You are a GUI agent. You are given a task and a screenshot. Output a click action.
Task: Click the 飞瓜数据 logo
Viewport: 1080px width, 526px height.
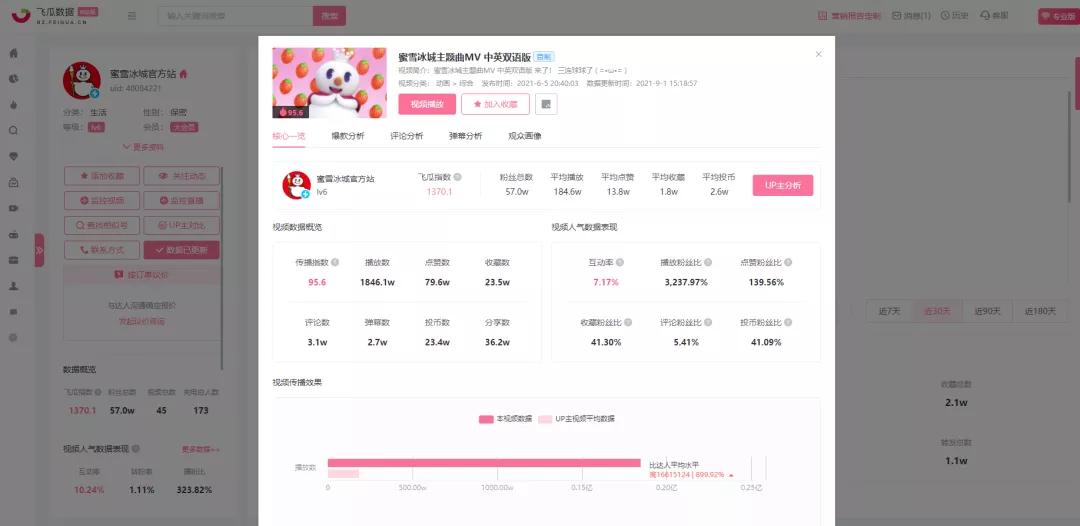coord(56,15)
